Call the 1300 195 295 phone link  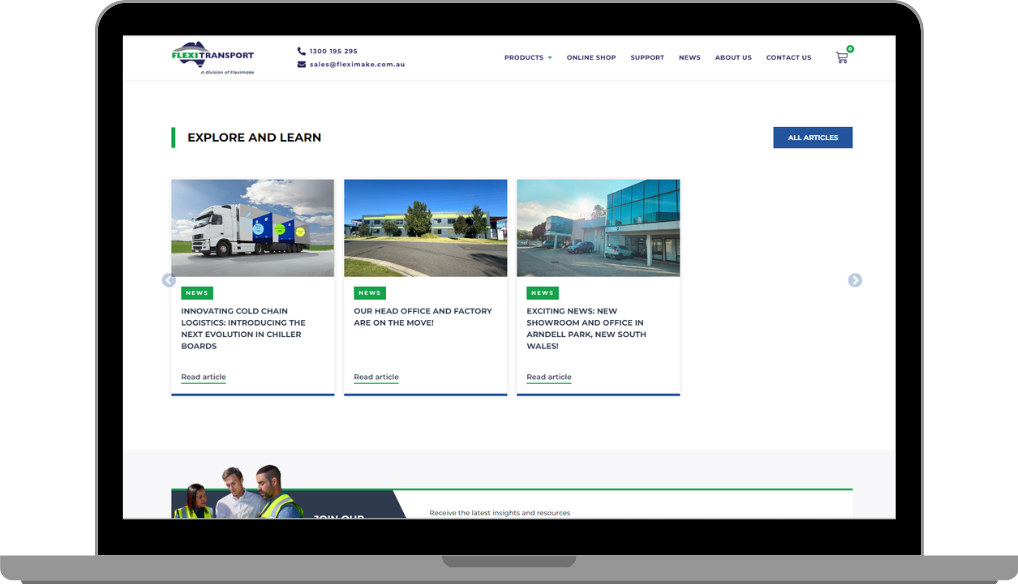[x=333, y=51]
